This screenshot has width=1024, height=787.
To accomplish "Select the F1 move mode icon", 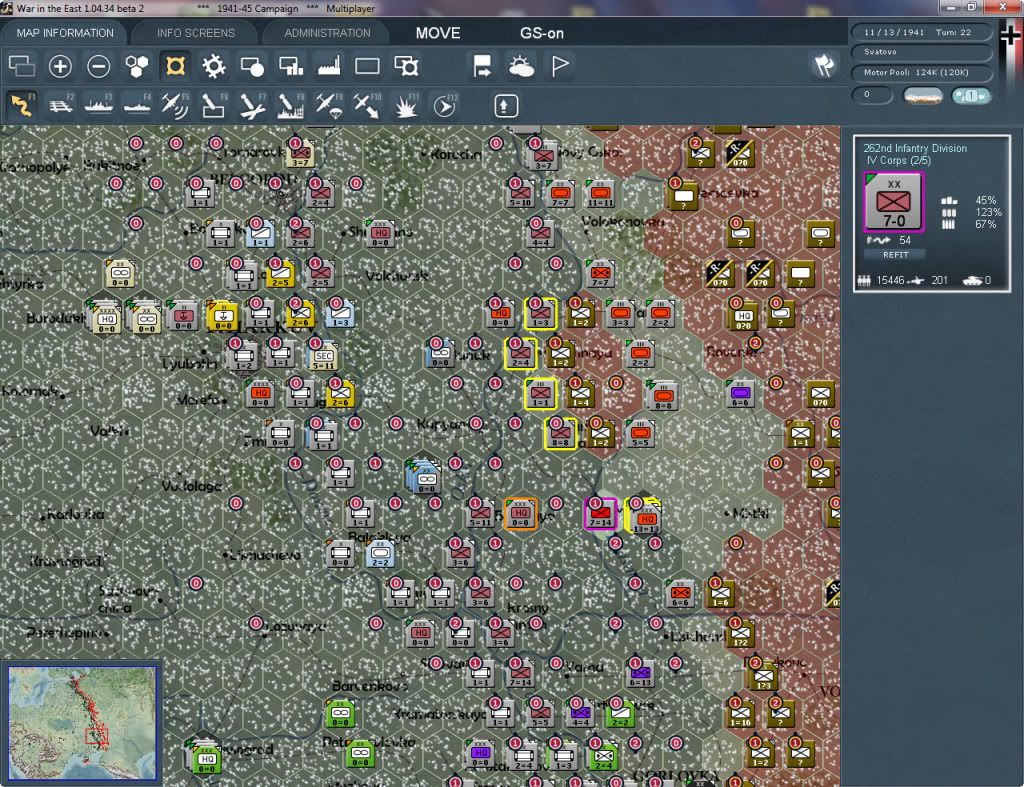I will pos(22,105).
